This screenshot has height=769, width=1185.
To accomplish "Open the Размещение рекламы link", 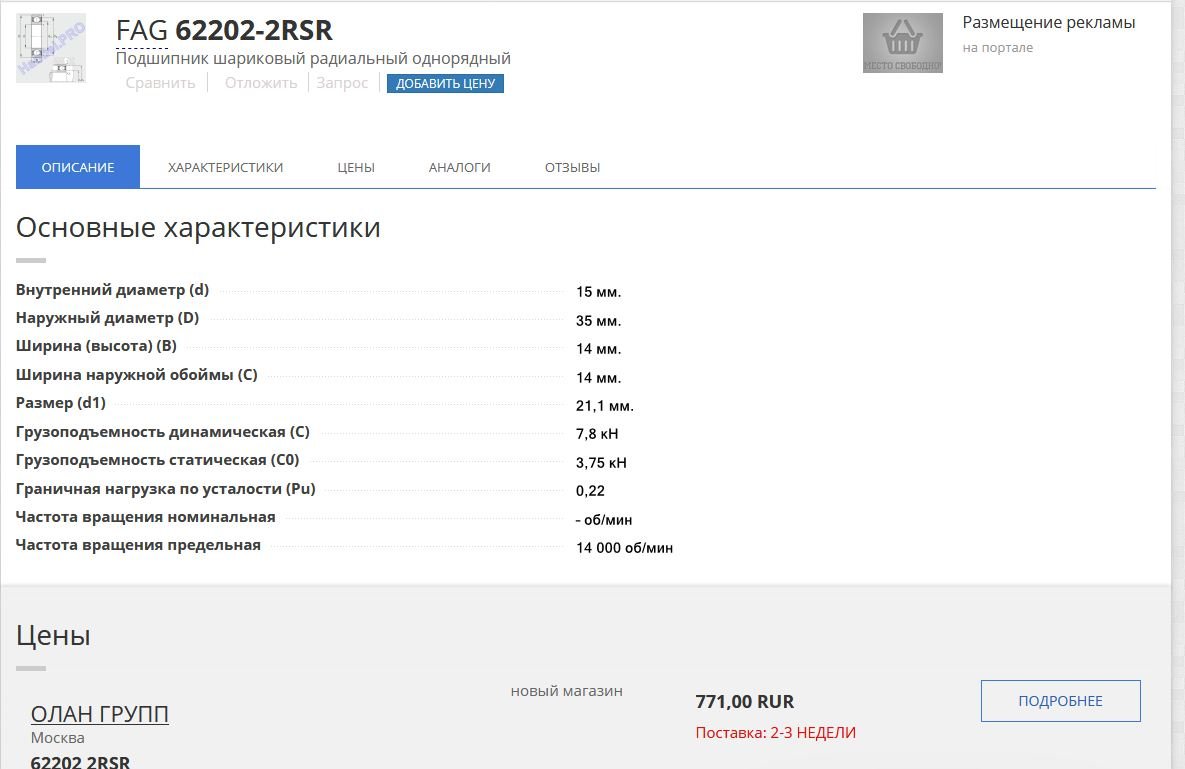I will pyautogui.click(x=1048, y=23).
